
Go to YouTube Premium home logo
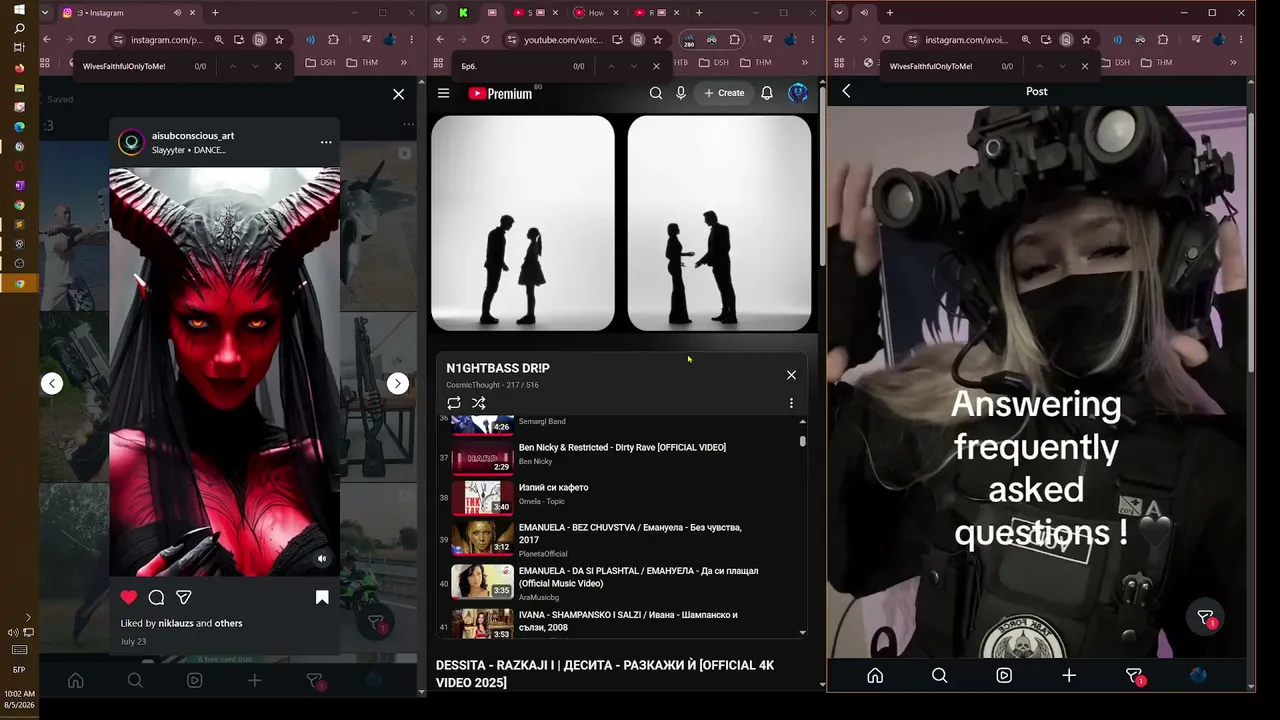(500, 93)
